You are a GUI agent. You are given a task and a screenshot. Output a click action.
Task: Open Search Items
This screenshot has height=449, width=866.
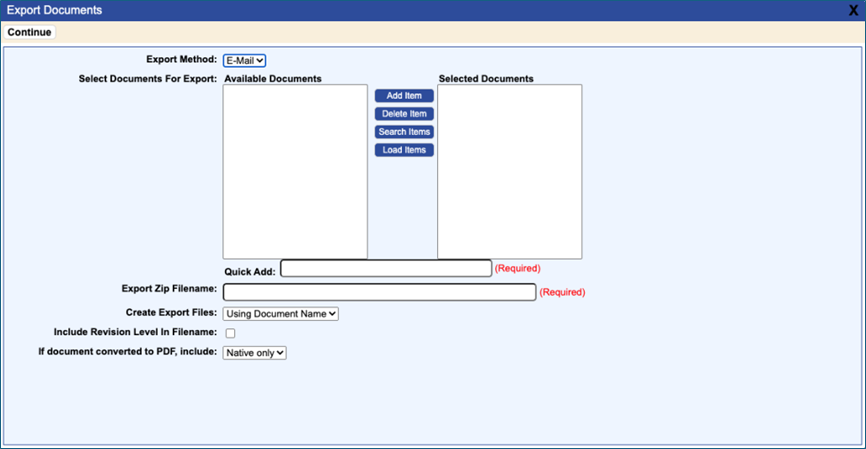pyautogui.click(x=404, y=132)
